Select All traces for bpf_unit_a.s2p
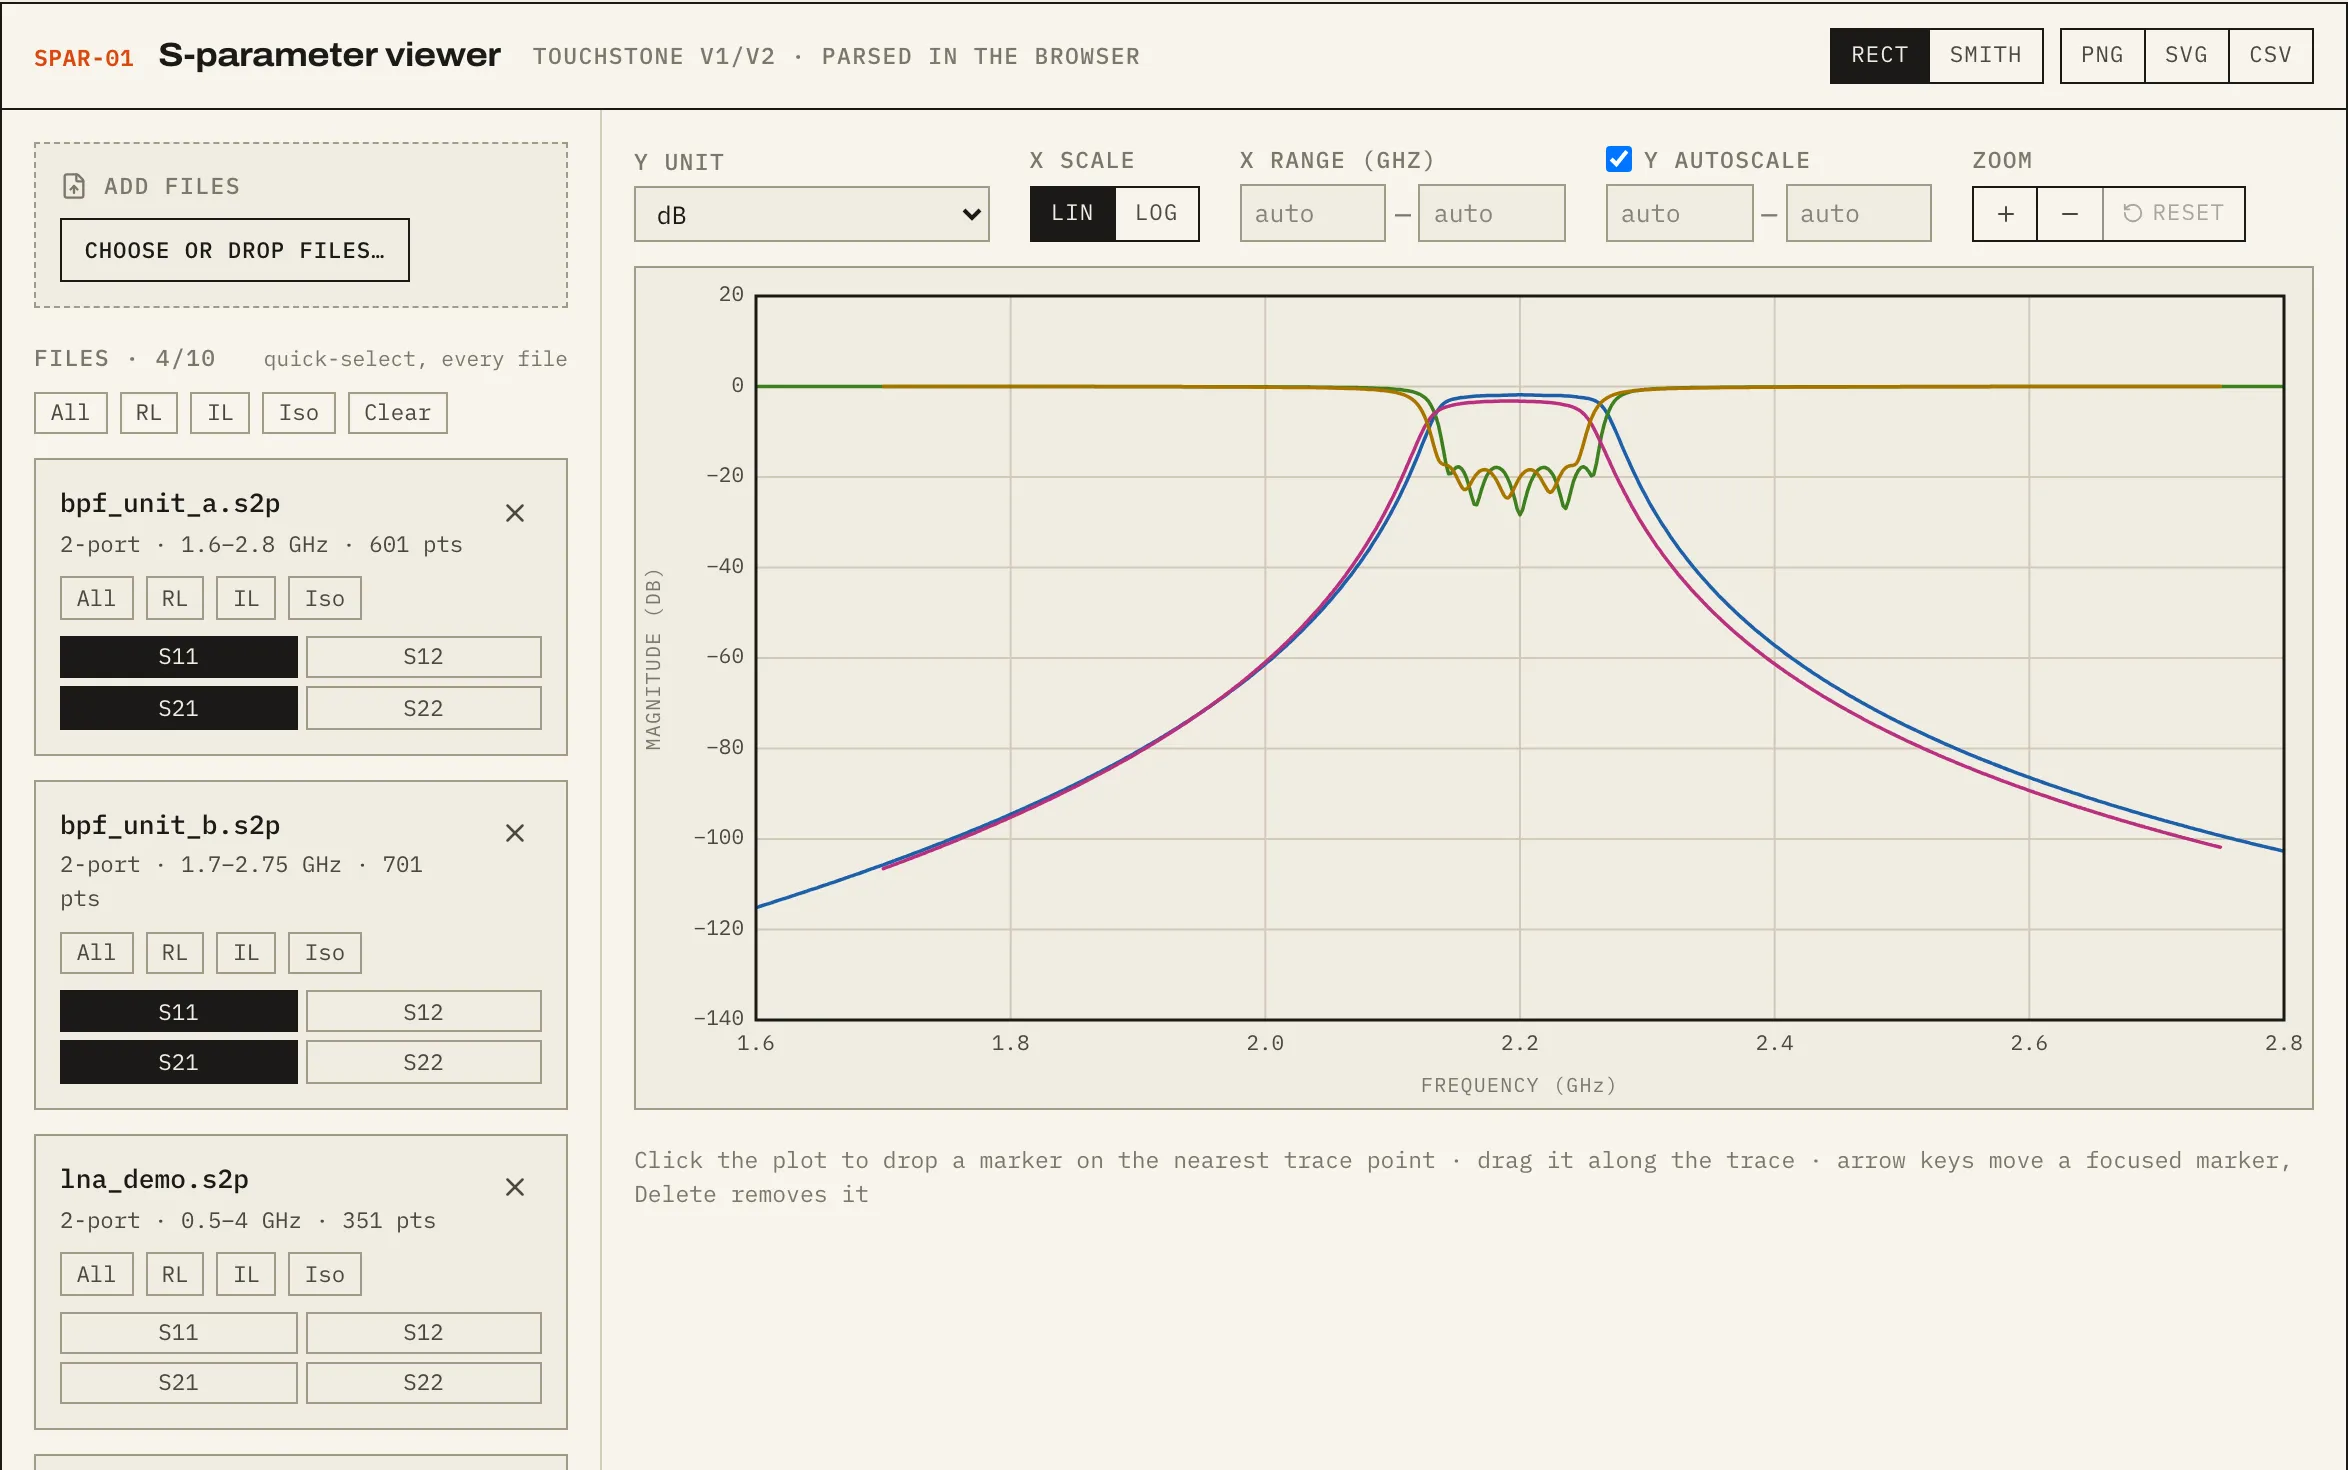The image size is (2348, 1470). [x=97, y=599]
